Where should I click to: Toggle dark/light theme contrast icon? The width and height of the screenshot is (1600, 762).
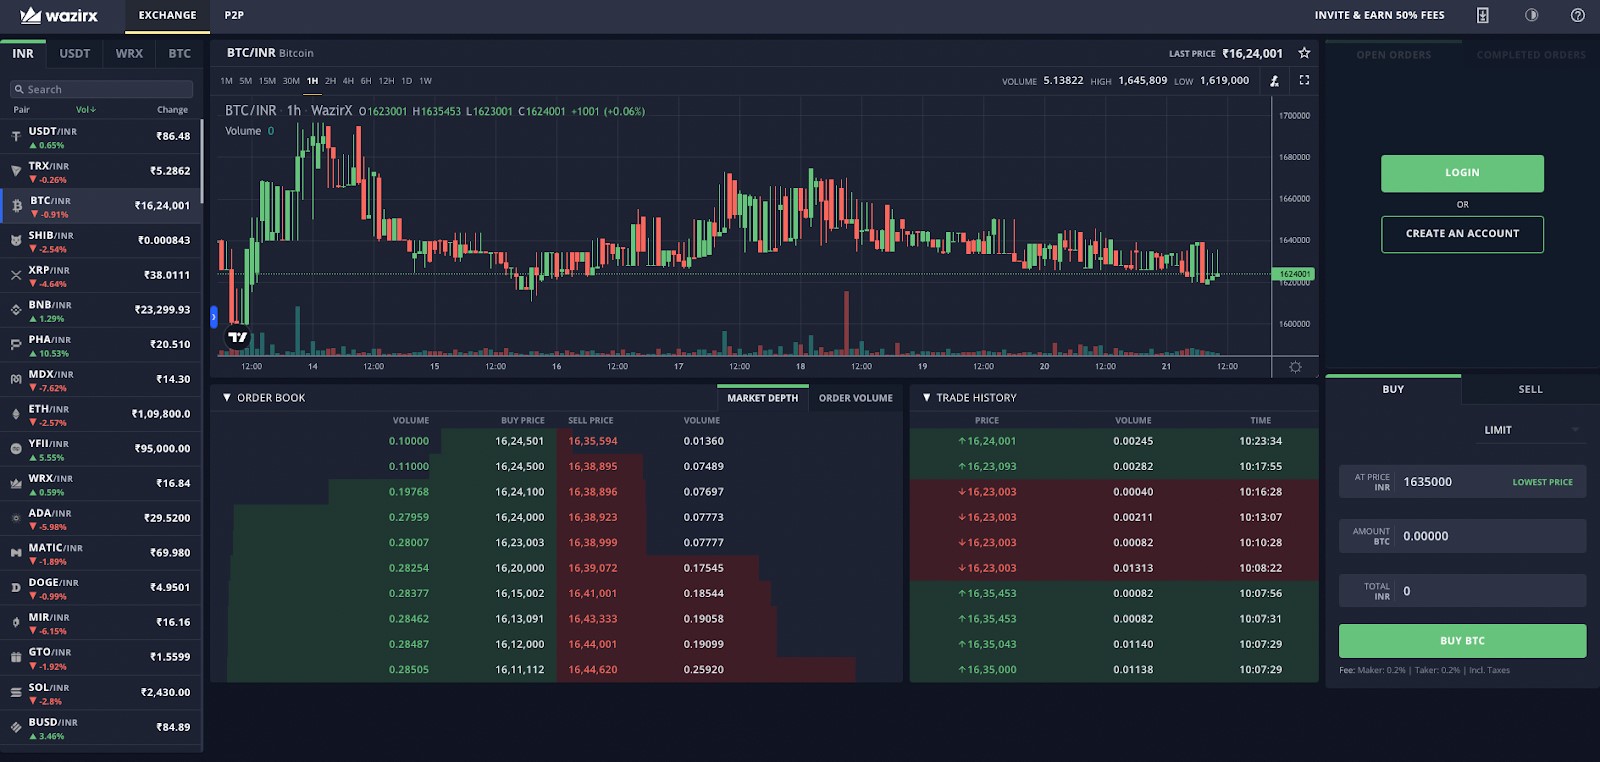click(1531, 15)
